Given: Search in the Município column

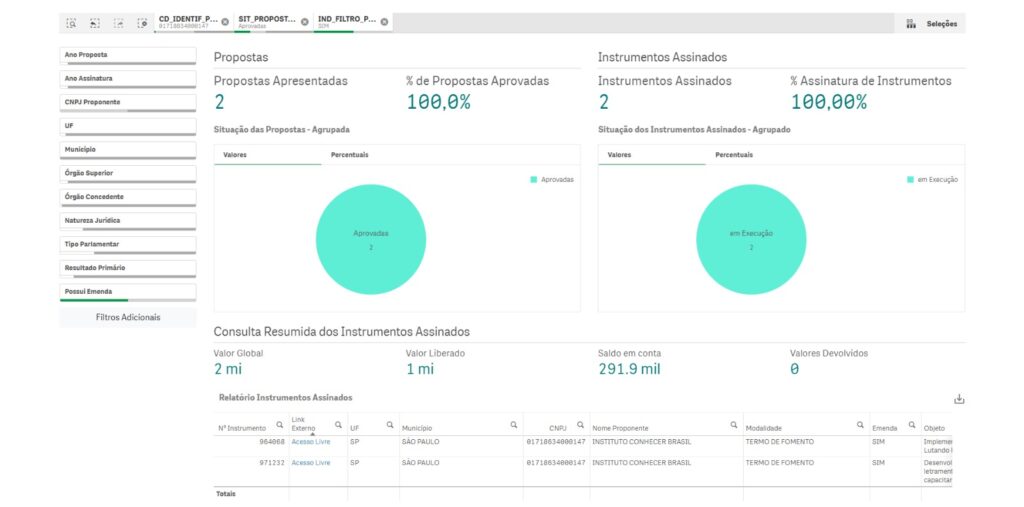Looking at the screenshot, I should click(514, 425).
